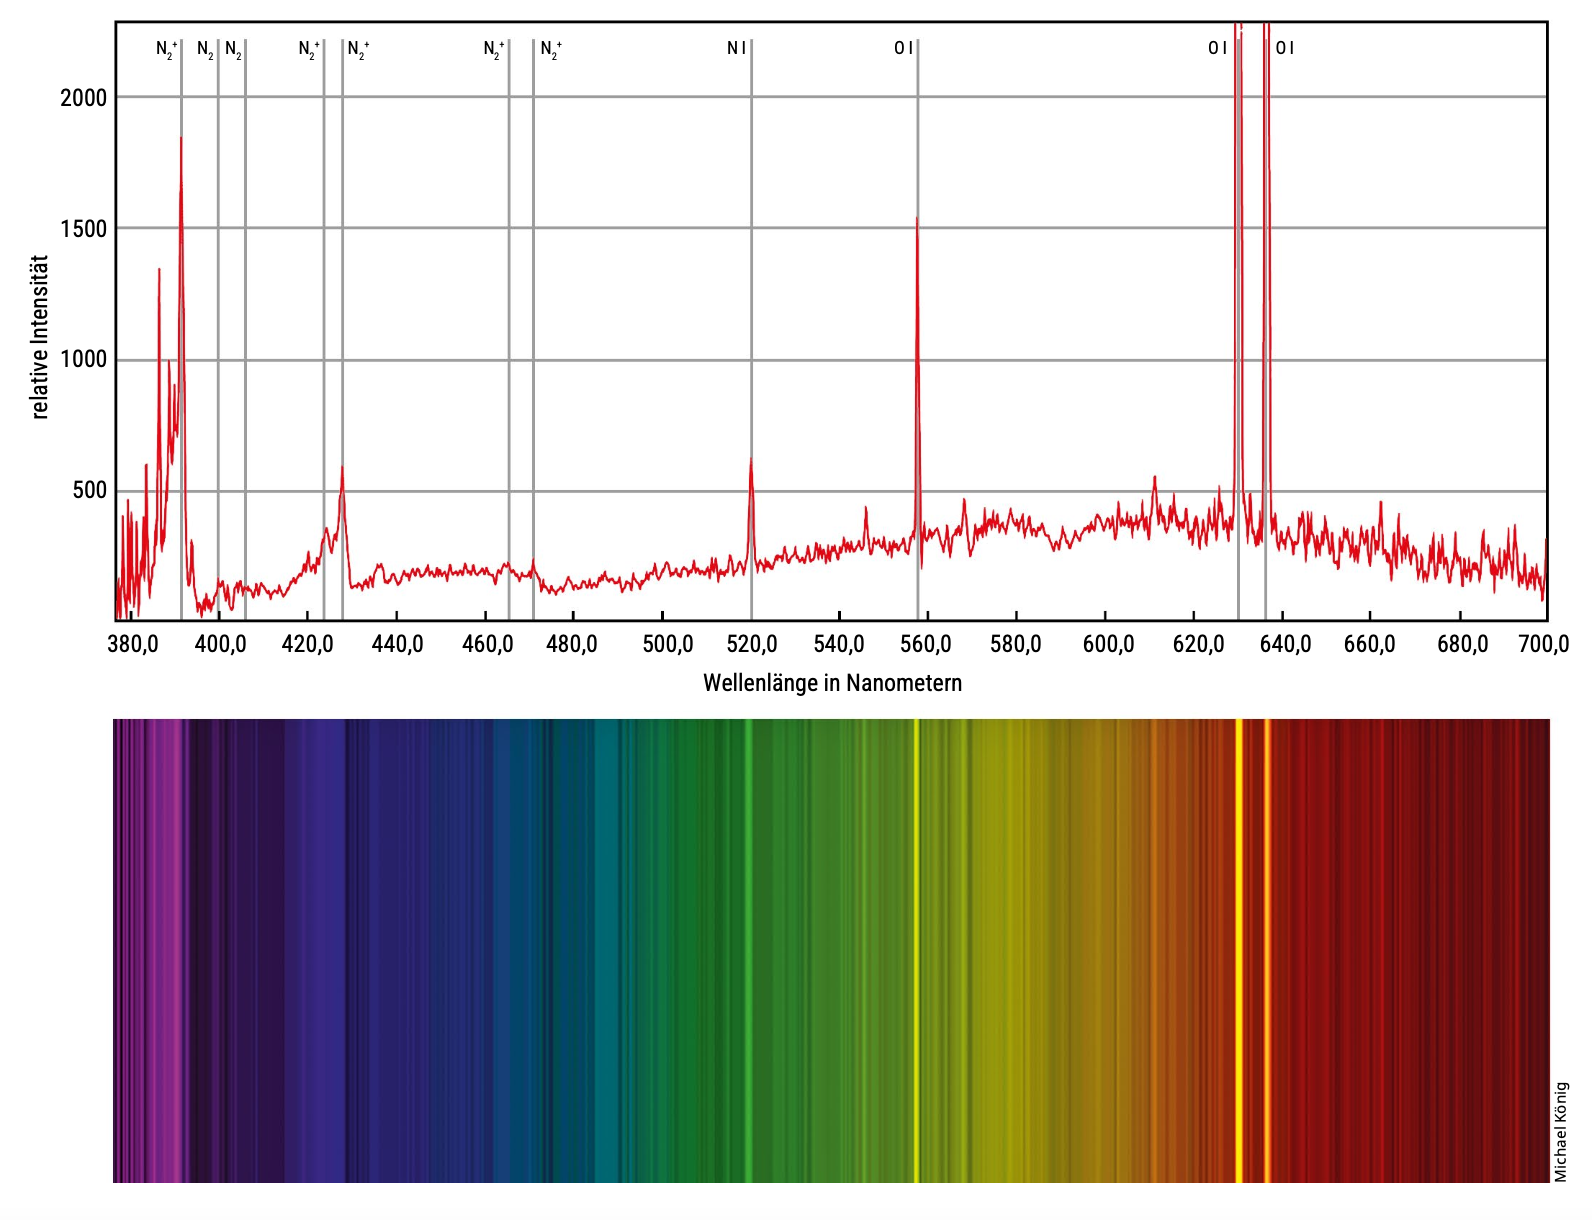Click the 2000 y-axis tick label
This screenshot has height=1220, width=1592.
tap(83, 98)
